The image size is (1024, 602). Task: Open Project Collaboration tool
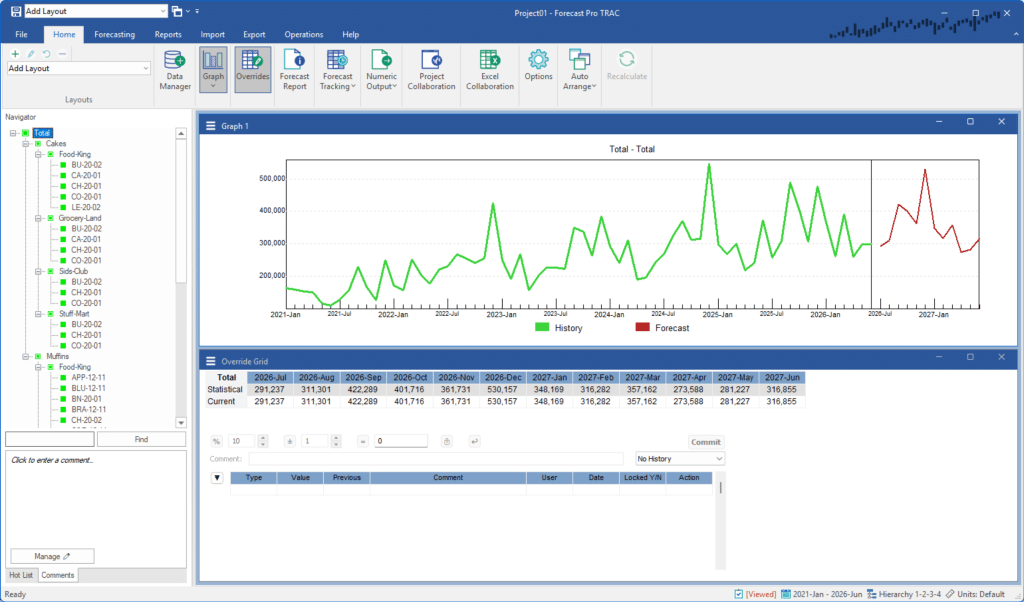[x=431, y=69]
